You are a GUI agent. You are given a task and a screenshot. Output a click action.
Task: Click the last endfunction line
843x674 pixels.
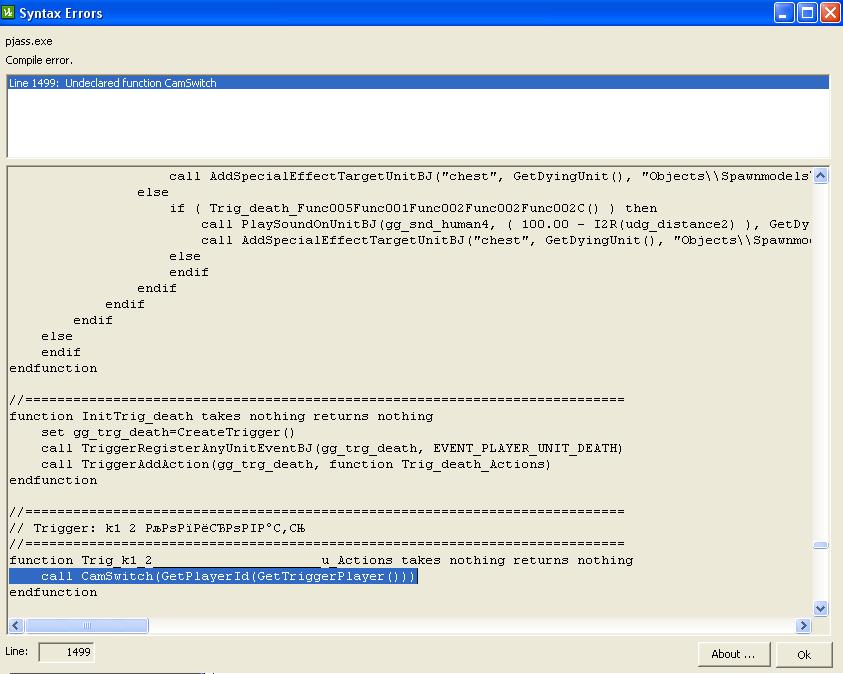click(53, 592)
